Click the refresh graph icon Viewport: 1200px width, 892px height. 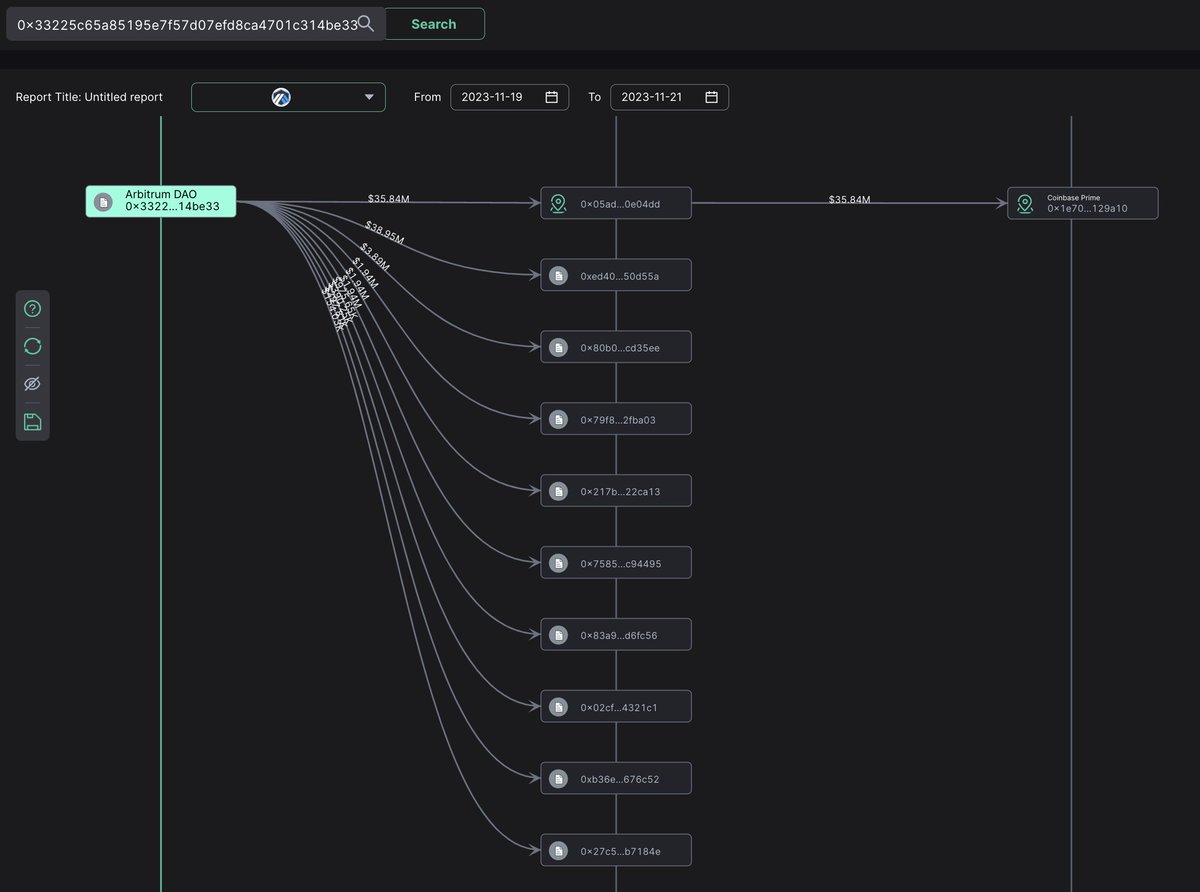point(32,346)
